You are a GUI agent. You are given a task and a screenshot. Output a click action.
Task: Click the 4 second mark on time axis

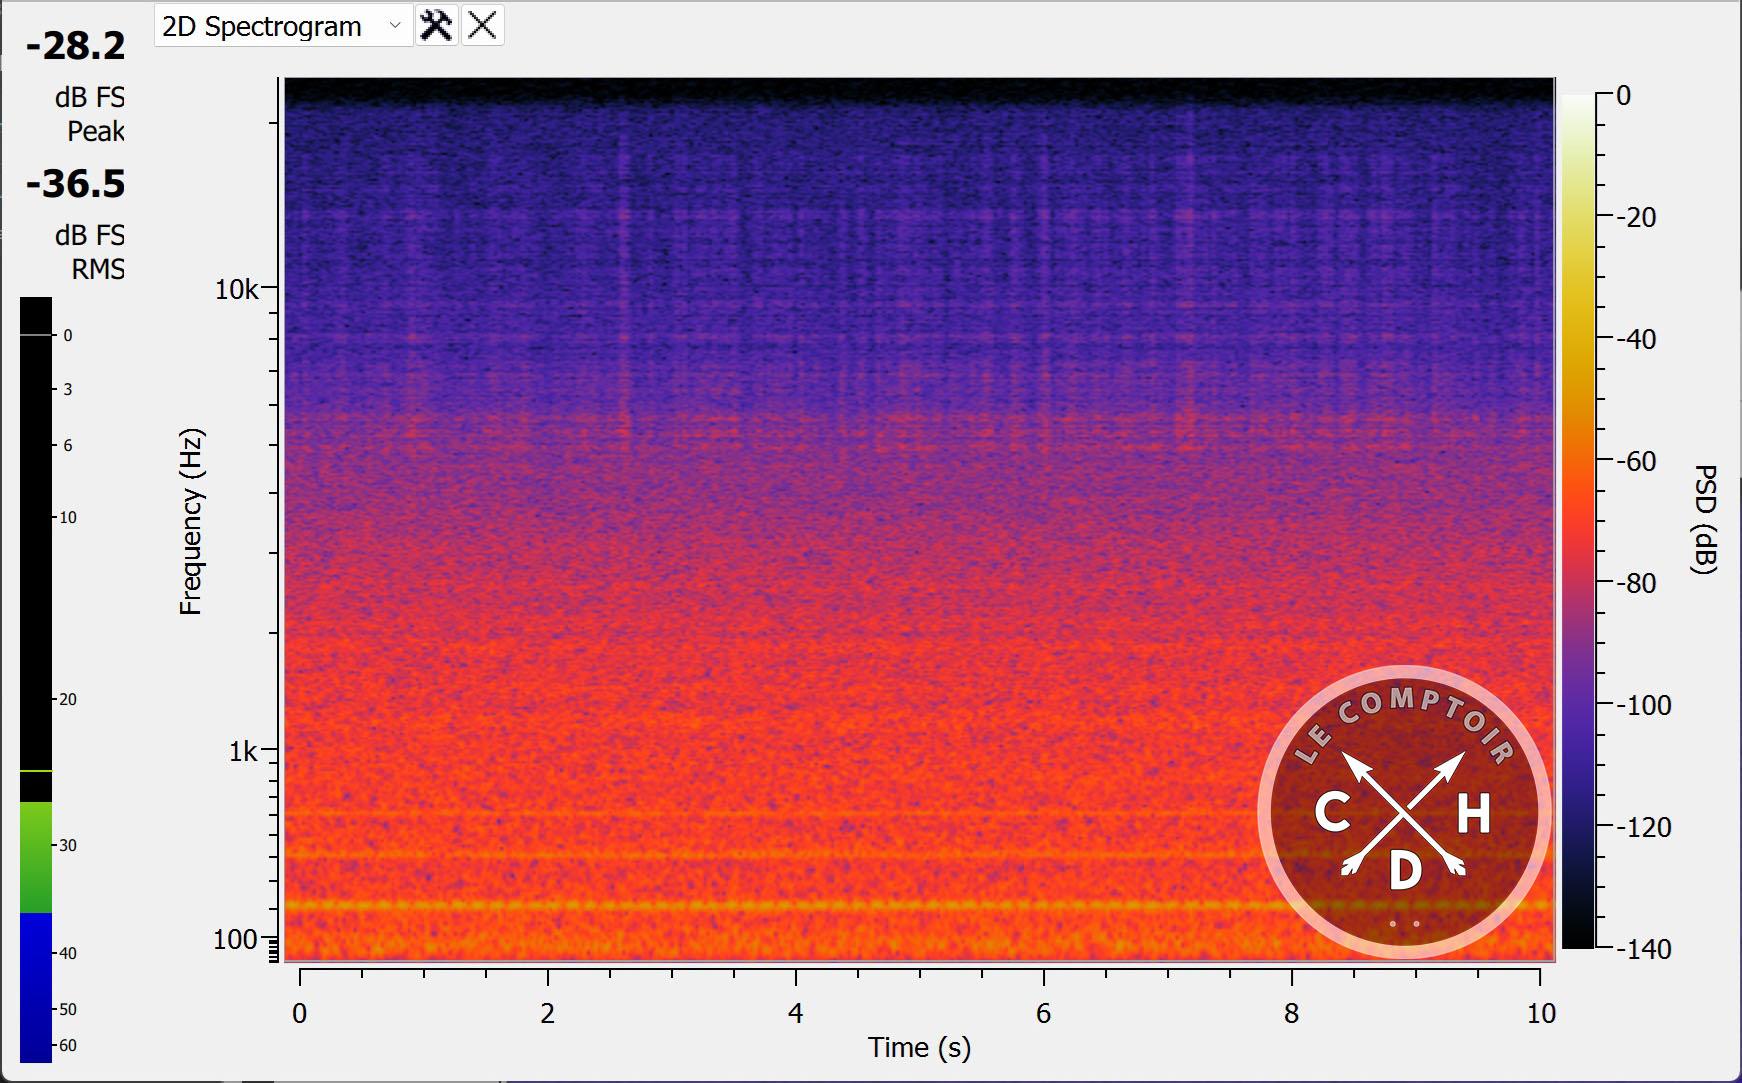(795, 1013)
